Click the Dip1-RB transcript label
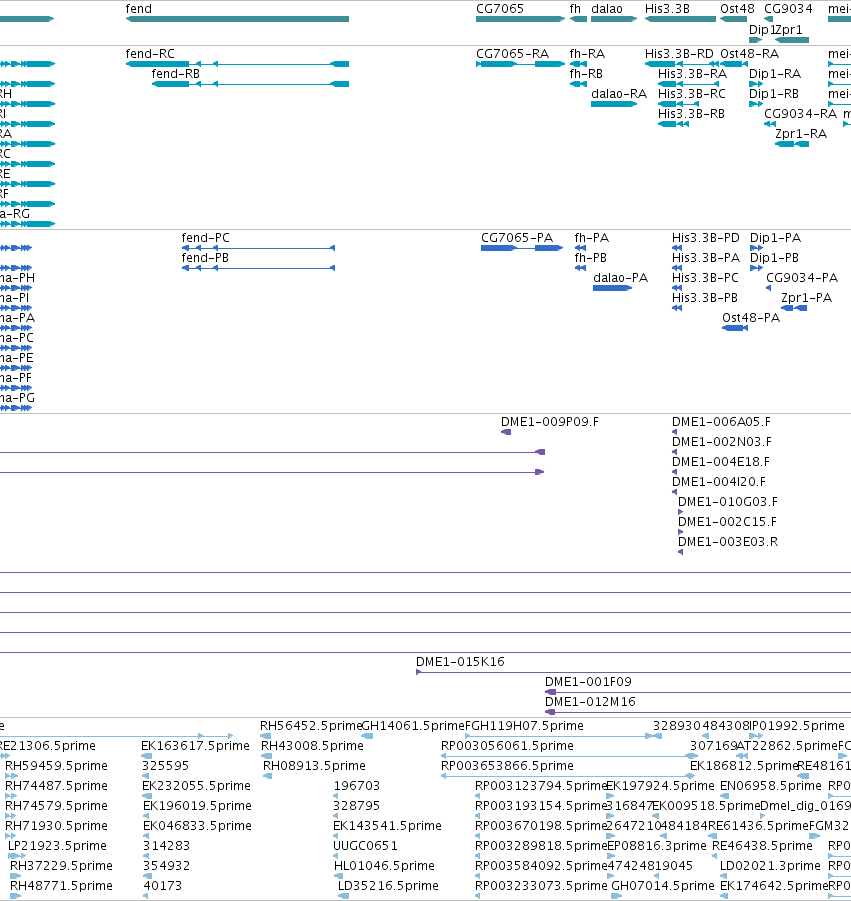The width and height of the screenshot is (851, 901). [x=774, y=94]
